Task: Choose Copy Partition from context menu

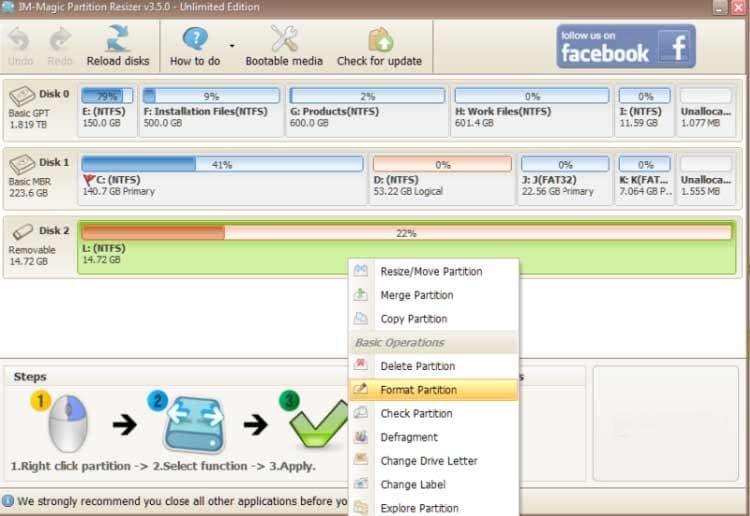Action: coord(434,319)
